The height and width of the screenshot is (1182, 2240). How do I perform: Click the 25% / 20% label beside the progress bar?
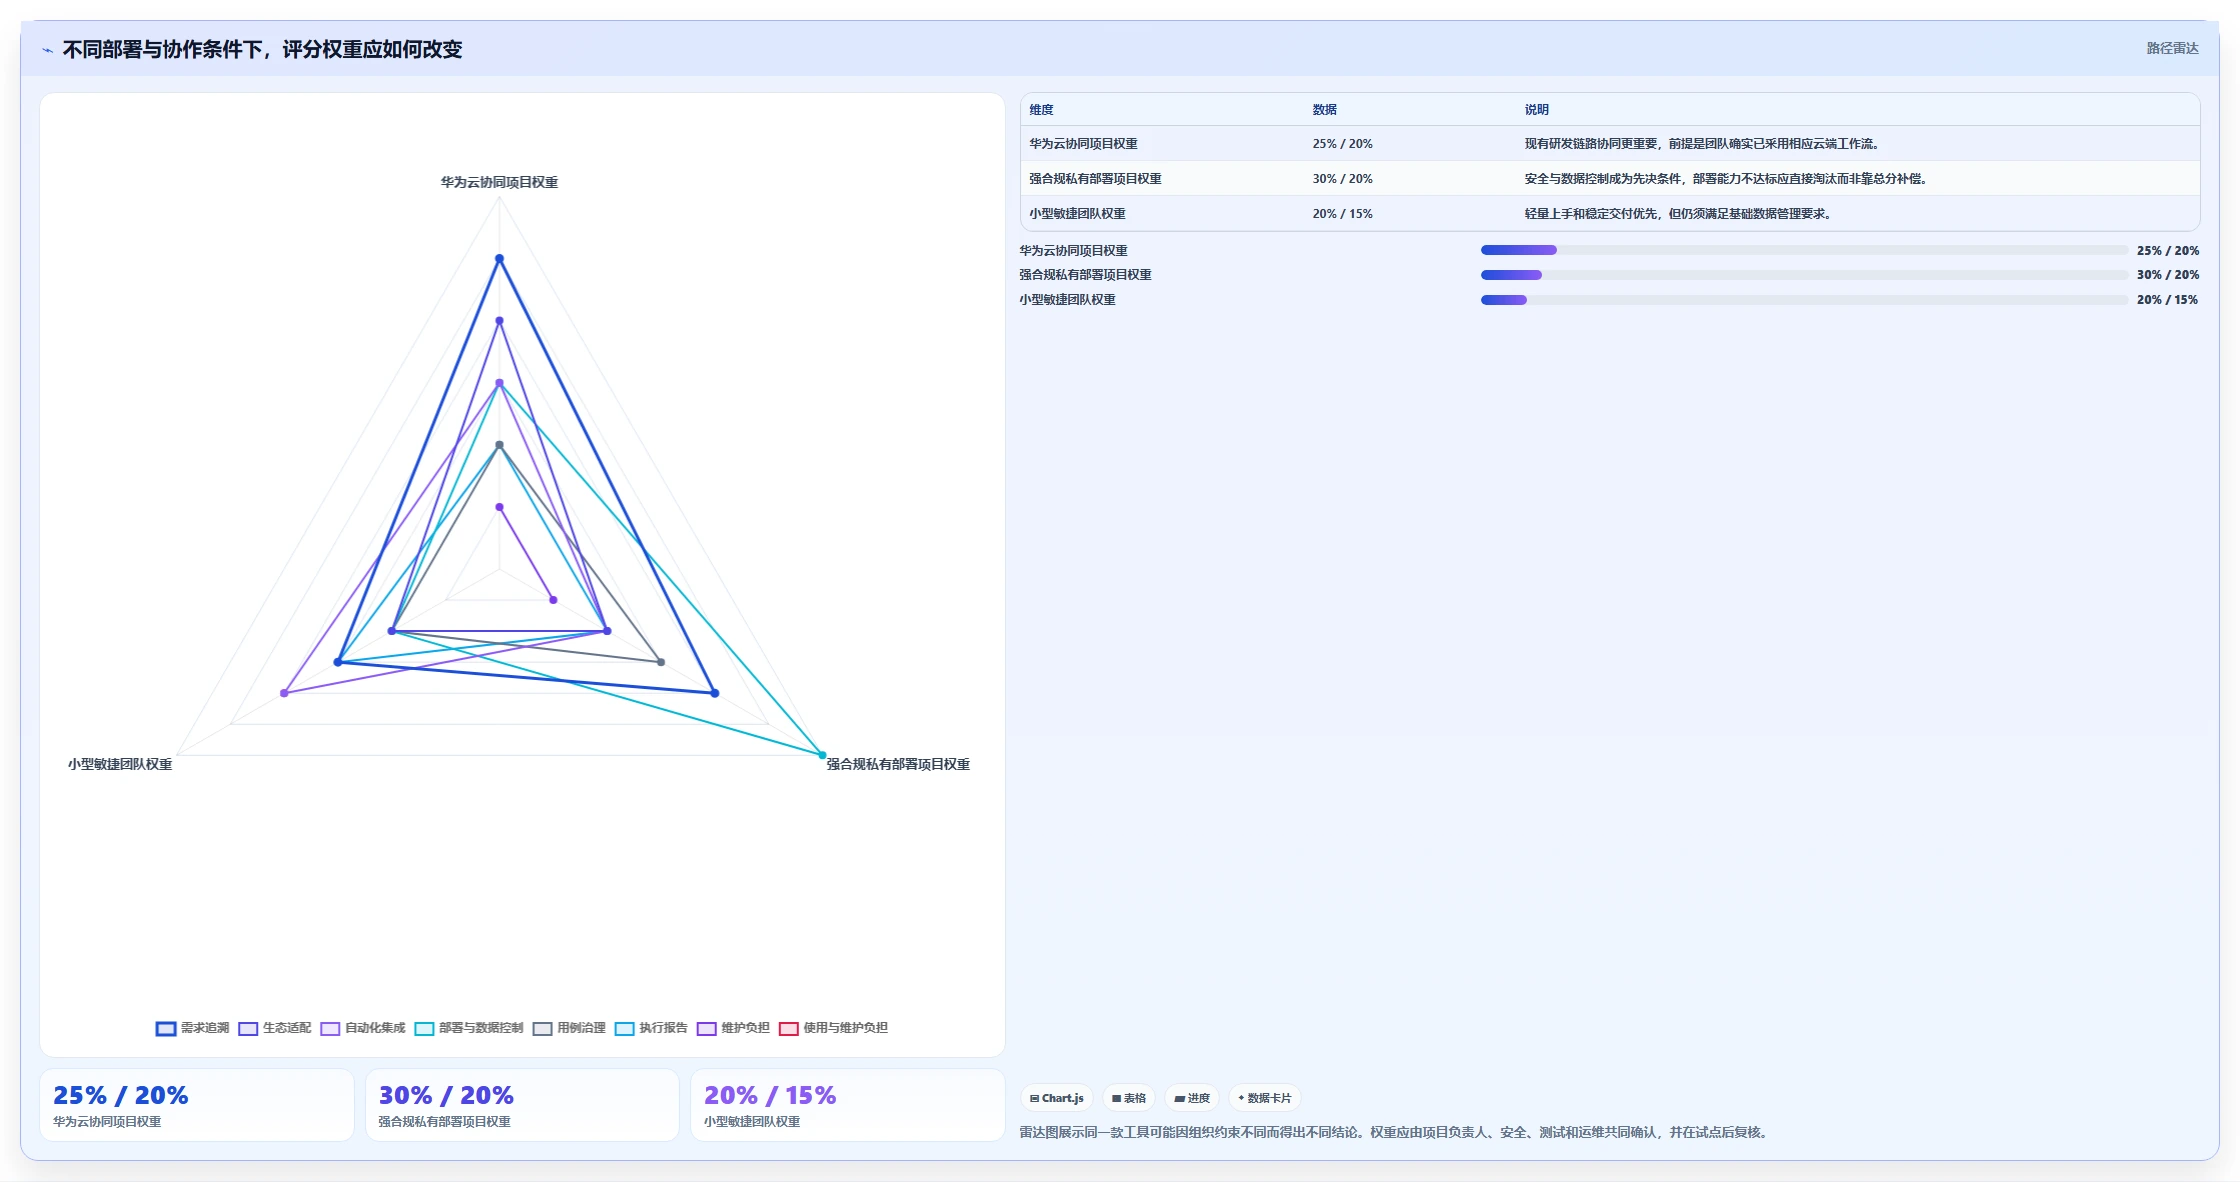pyautogui.click(x=2168, y=251)
